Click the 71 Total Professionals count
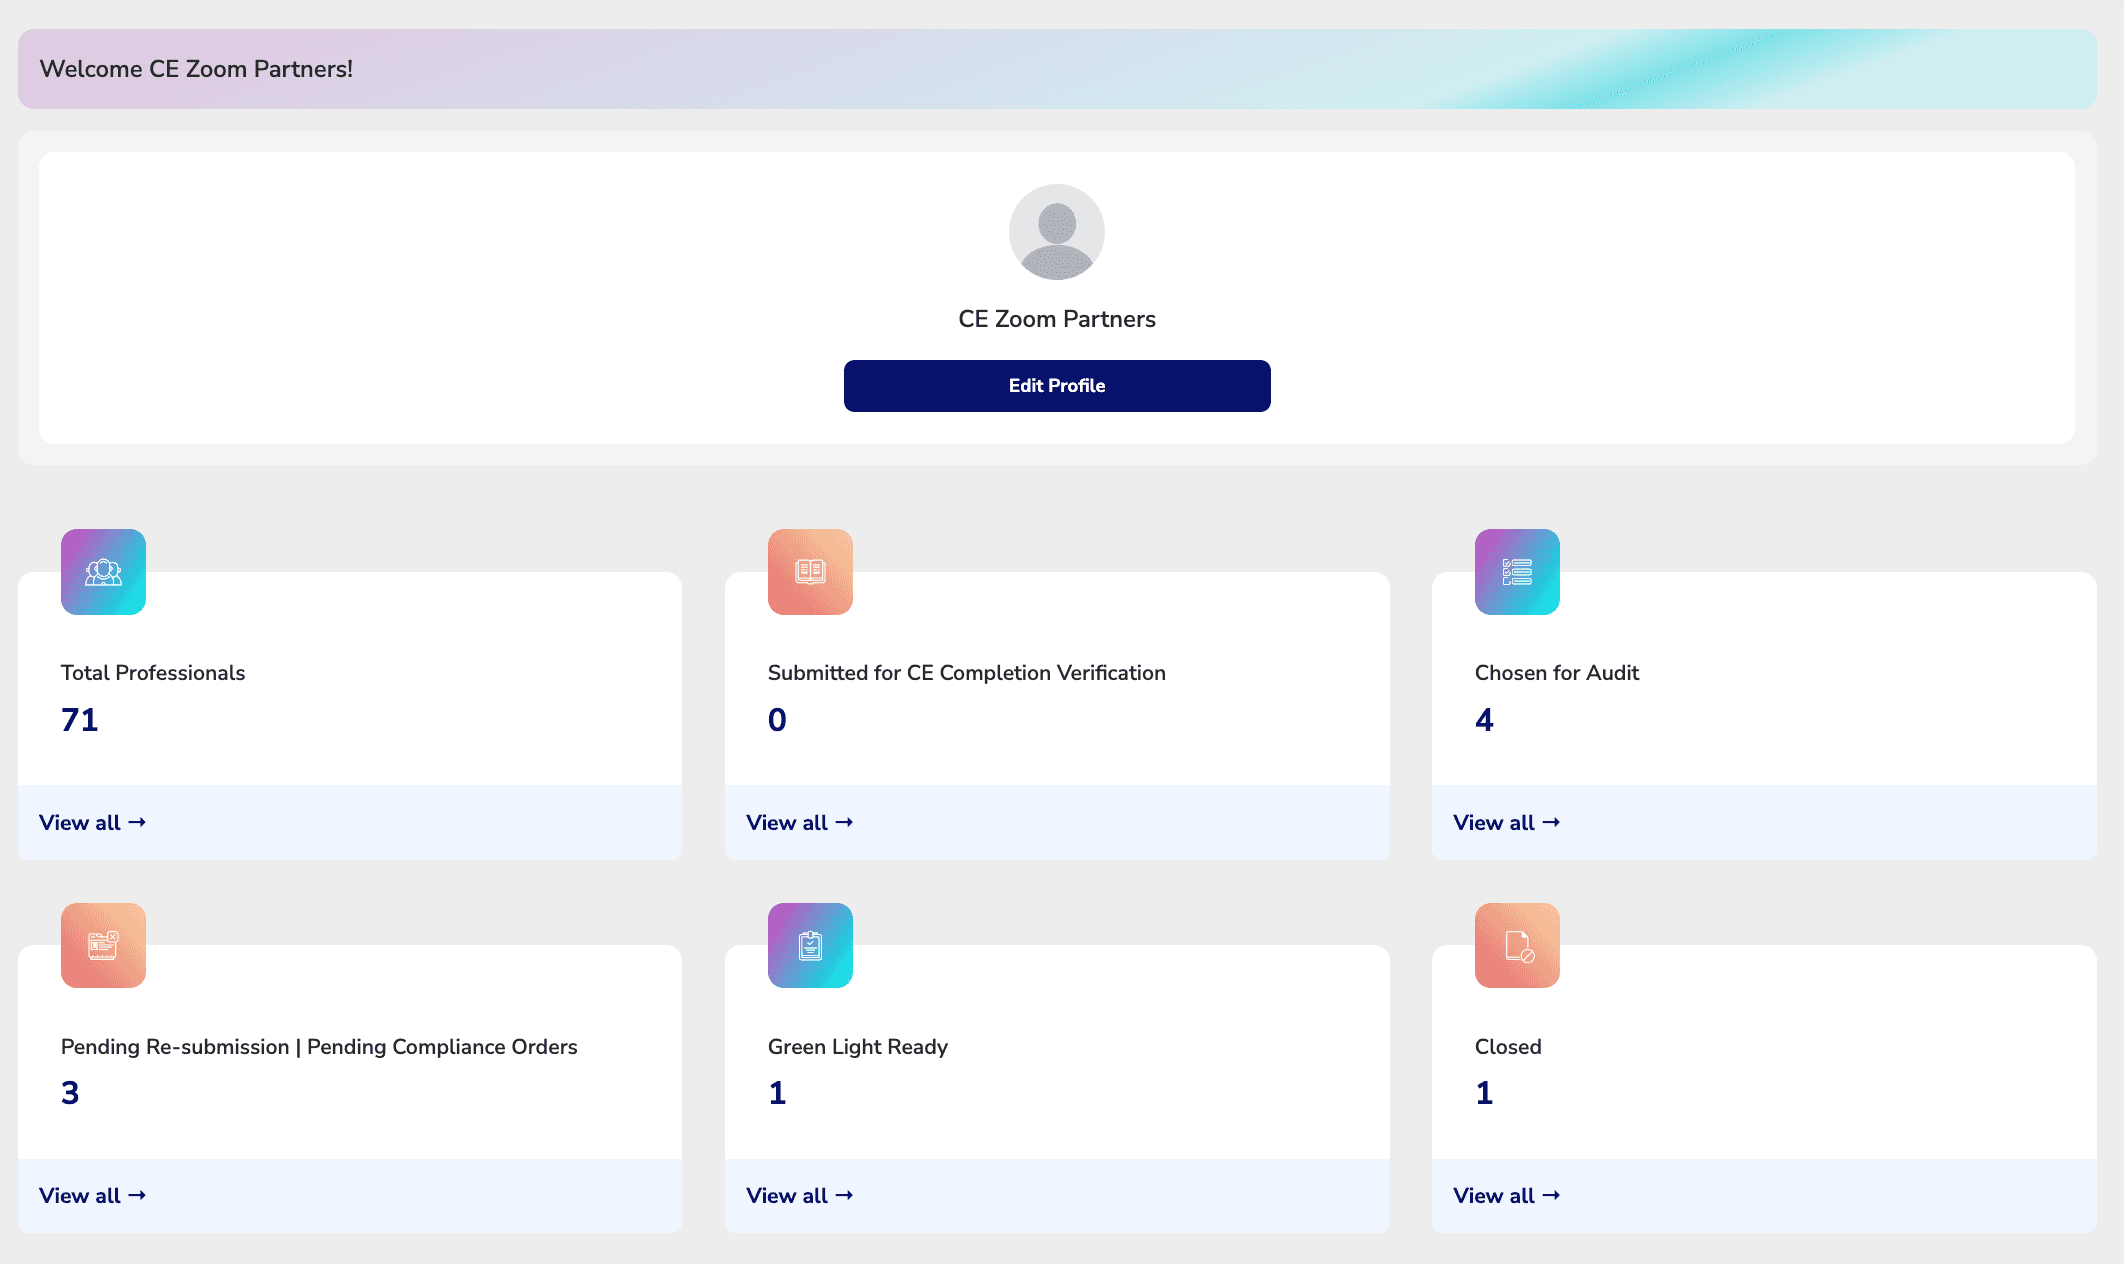2124x1264 pixels. 80,720
